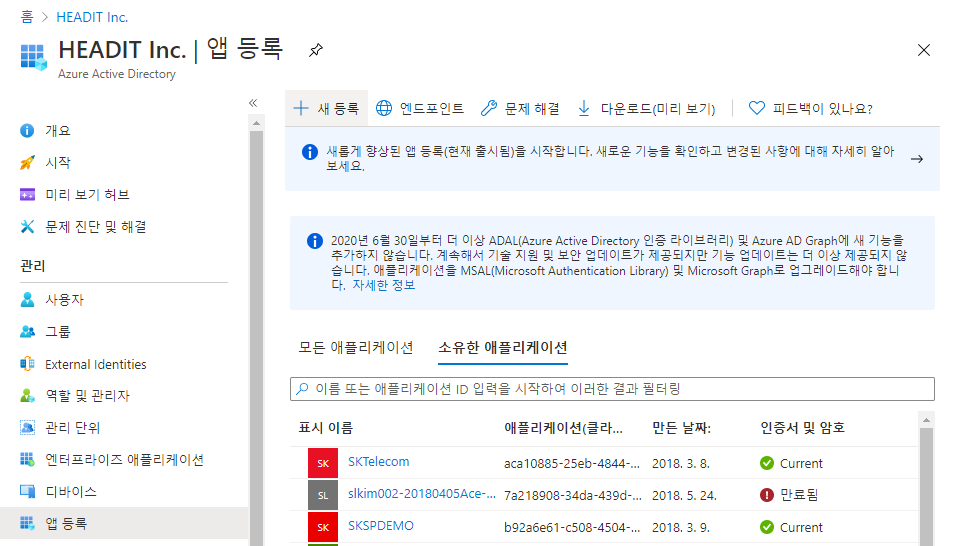Click wrench icon for 문제 진단 및 해결
The height and width of the screenshot is (546, 958).
click(x=27, y=227)
